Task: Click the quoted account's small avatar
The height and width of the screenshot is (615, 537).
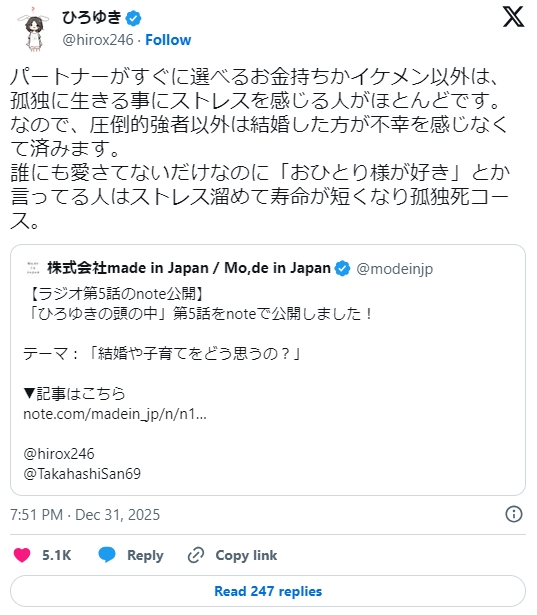Action: point(33,268)
